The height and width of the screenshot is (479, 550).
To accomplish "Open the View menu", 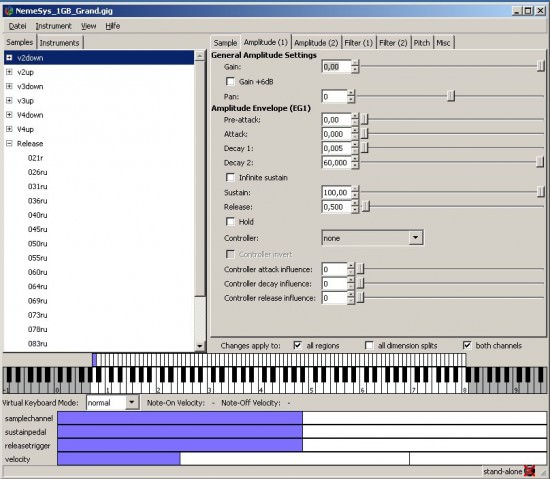I will (x=88, y=26).
